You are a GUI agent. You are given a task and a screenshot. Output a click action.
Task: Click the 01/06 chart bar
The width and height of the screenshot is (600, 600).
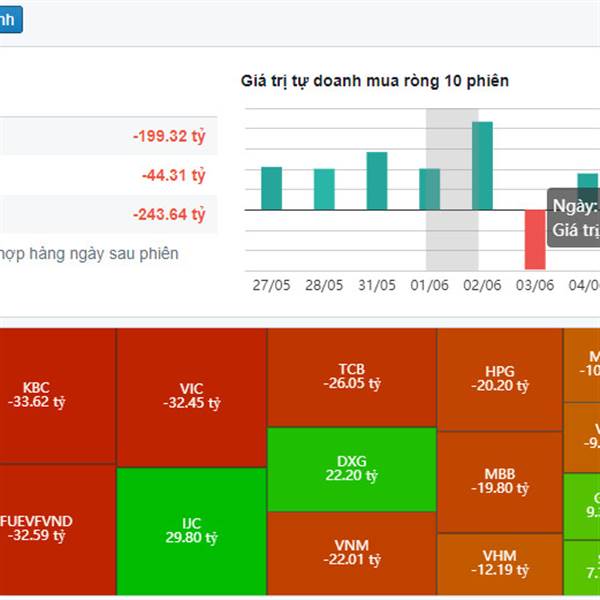tap(430, 189)
